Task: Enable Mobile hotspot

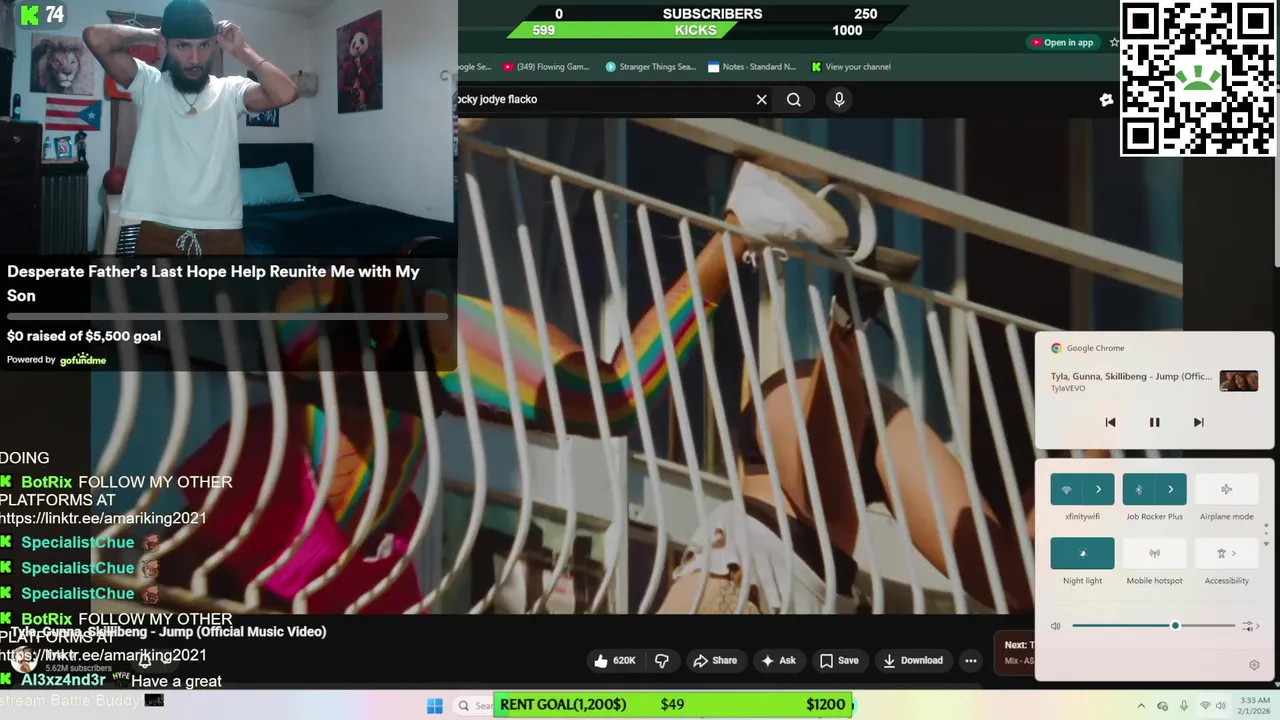Action: 1154,553
